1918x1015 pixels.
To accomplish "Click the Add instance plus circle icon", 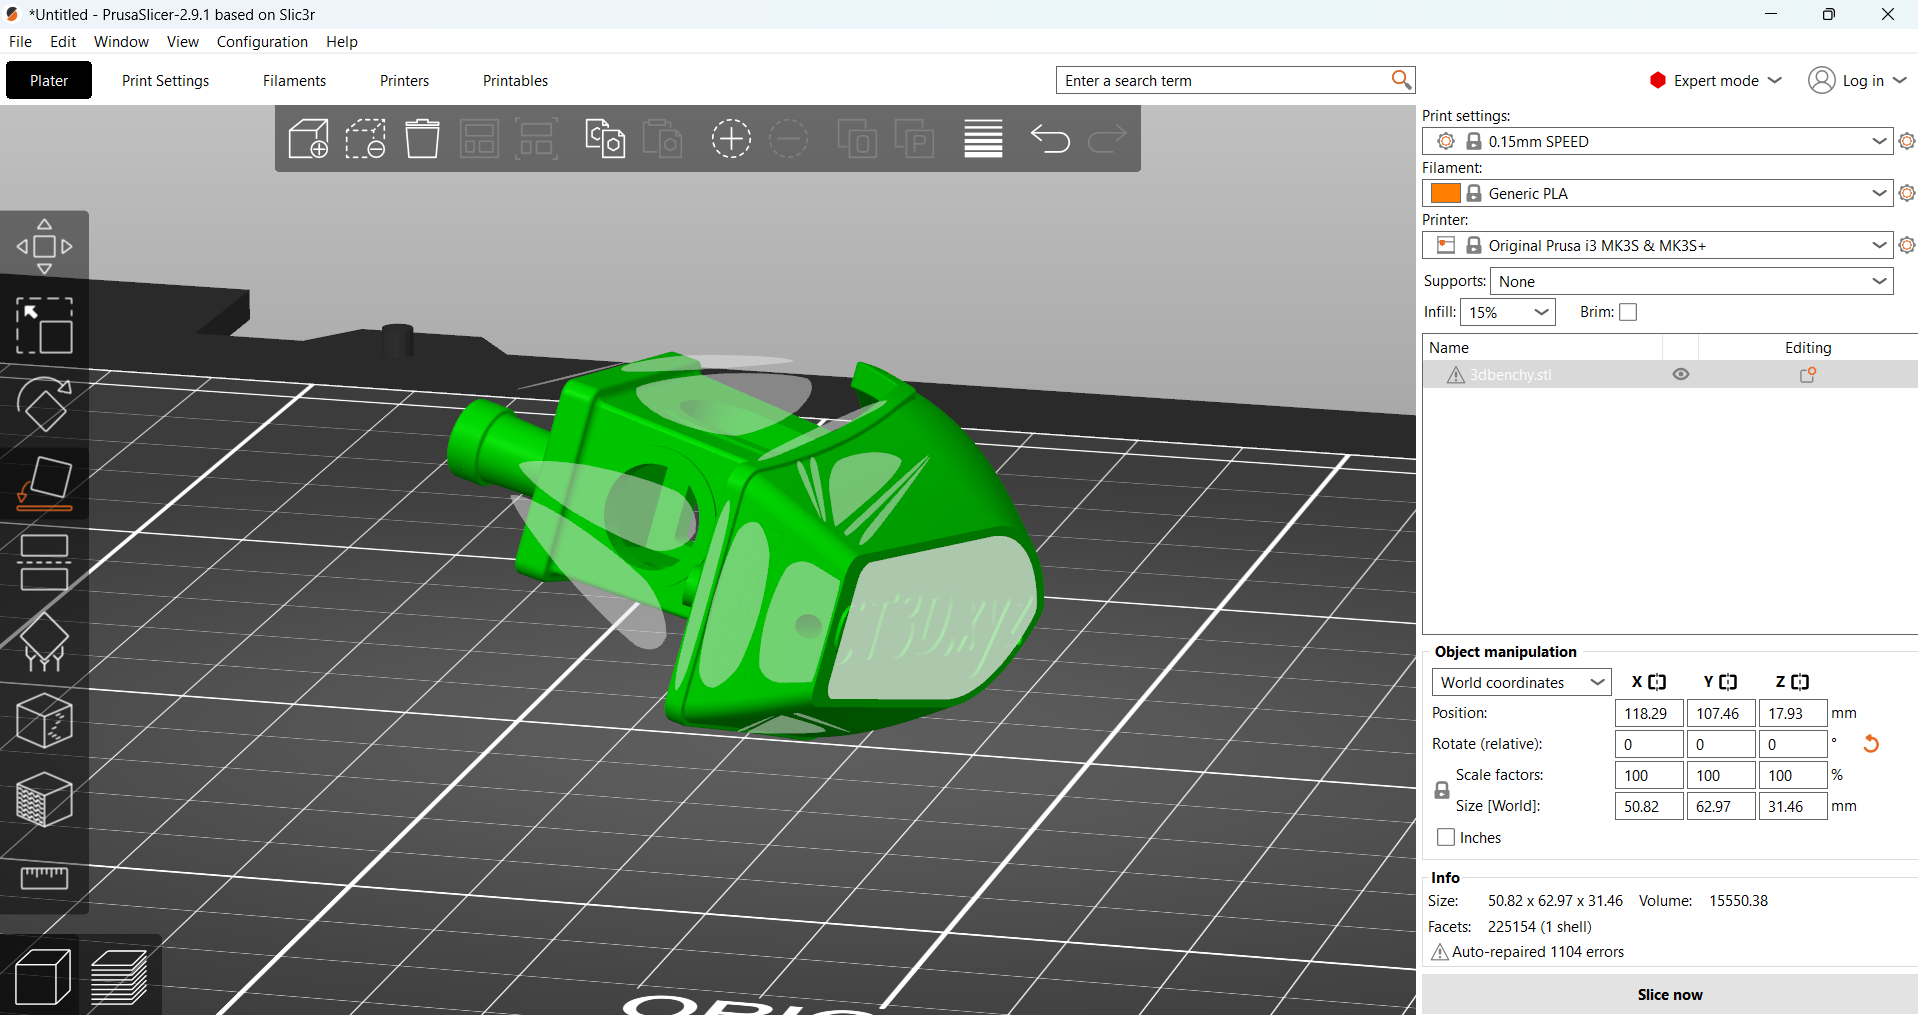I will [x=731, y=139].
